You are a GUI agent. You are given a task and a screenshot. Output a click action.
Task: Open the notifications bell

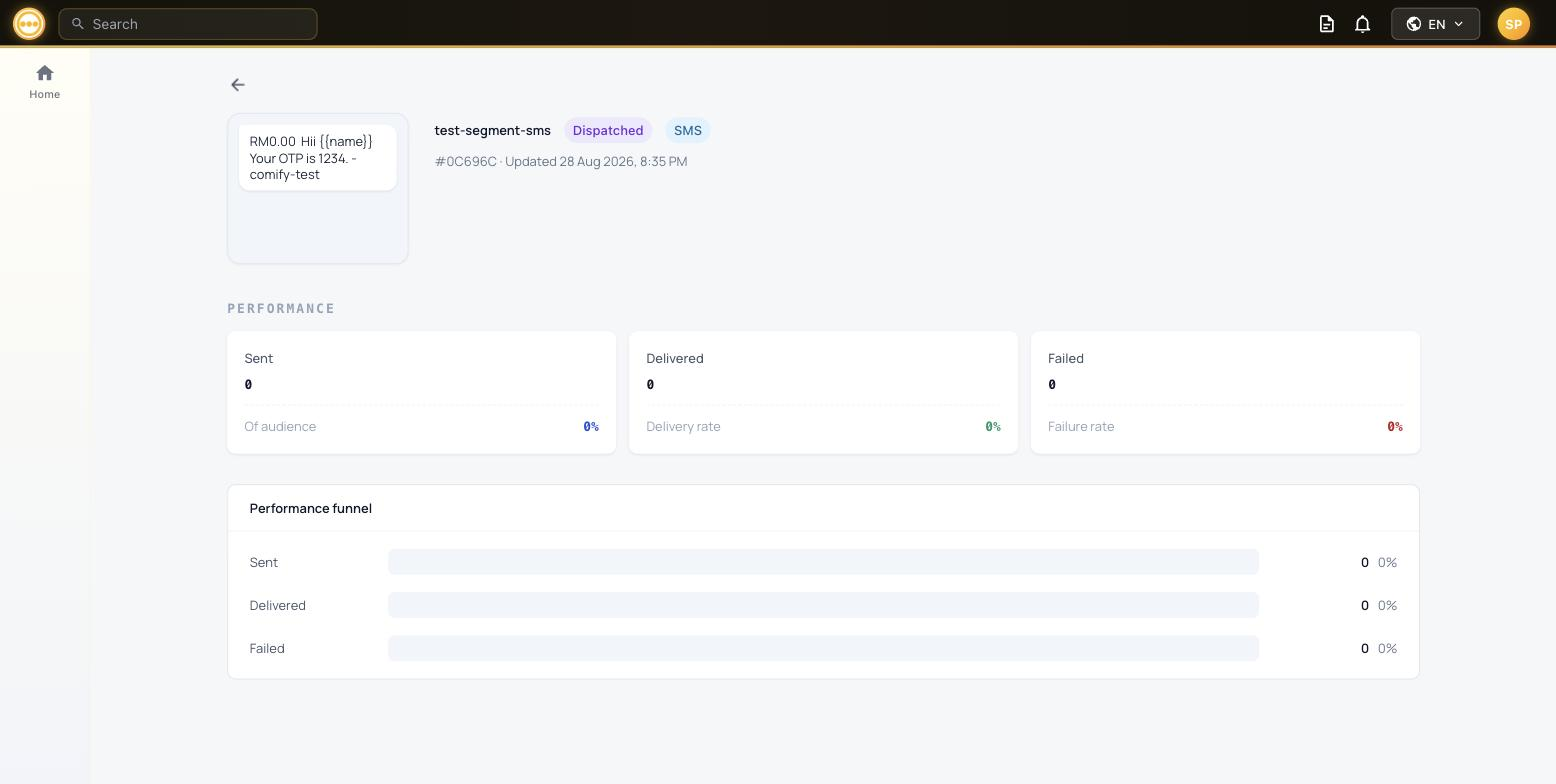click(1362, 24)
